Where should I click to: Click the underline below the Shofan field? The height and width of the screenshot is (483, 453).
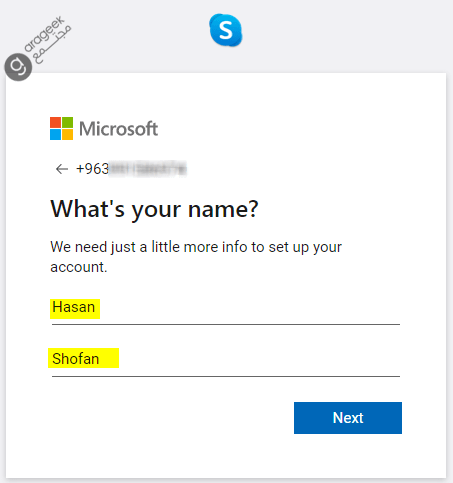[x=226, y=376]
